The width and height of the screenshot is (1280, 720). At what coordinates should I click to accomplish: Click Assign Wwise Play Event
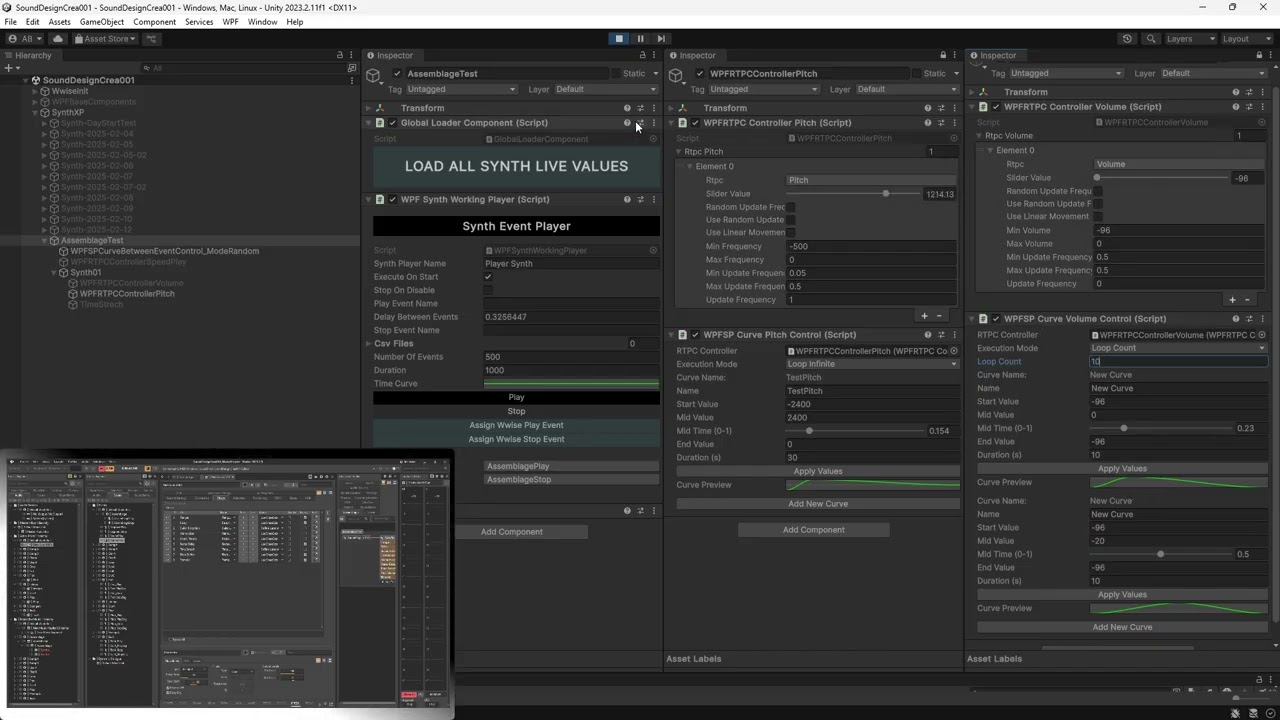[516, 425]
